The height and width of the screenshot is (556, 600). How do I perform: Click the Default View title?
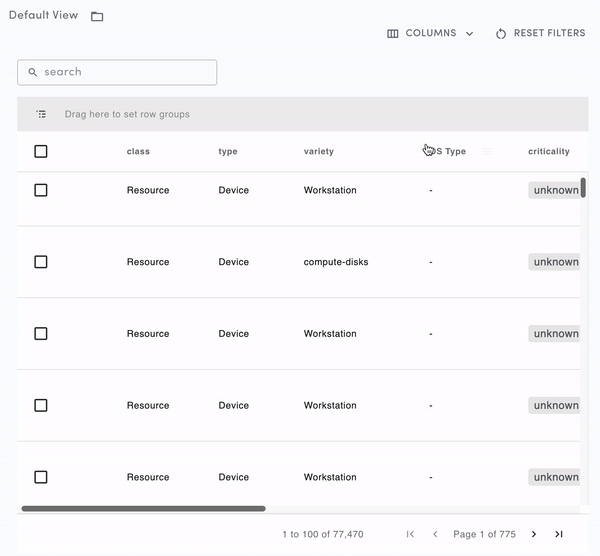pos(44,15)
